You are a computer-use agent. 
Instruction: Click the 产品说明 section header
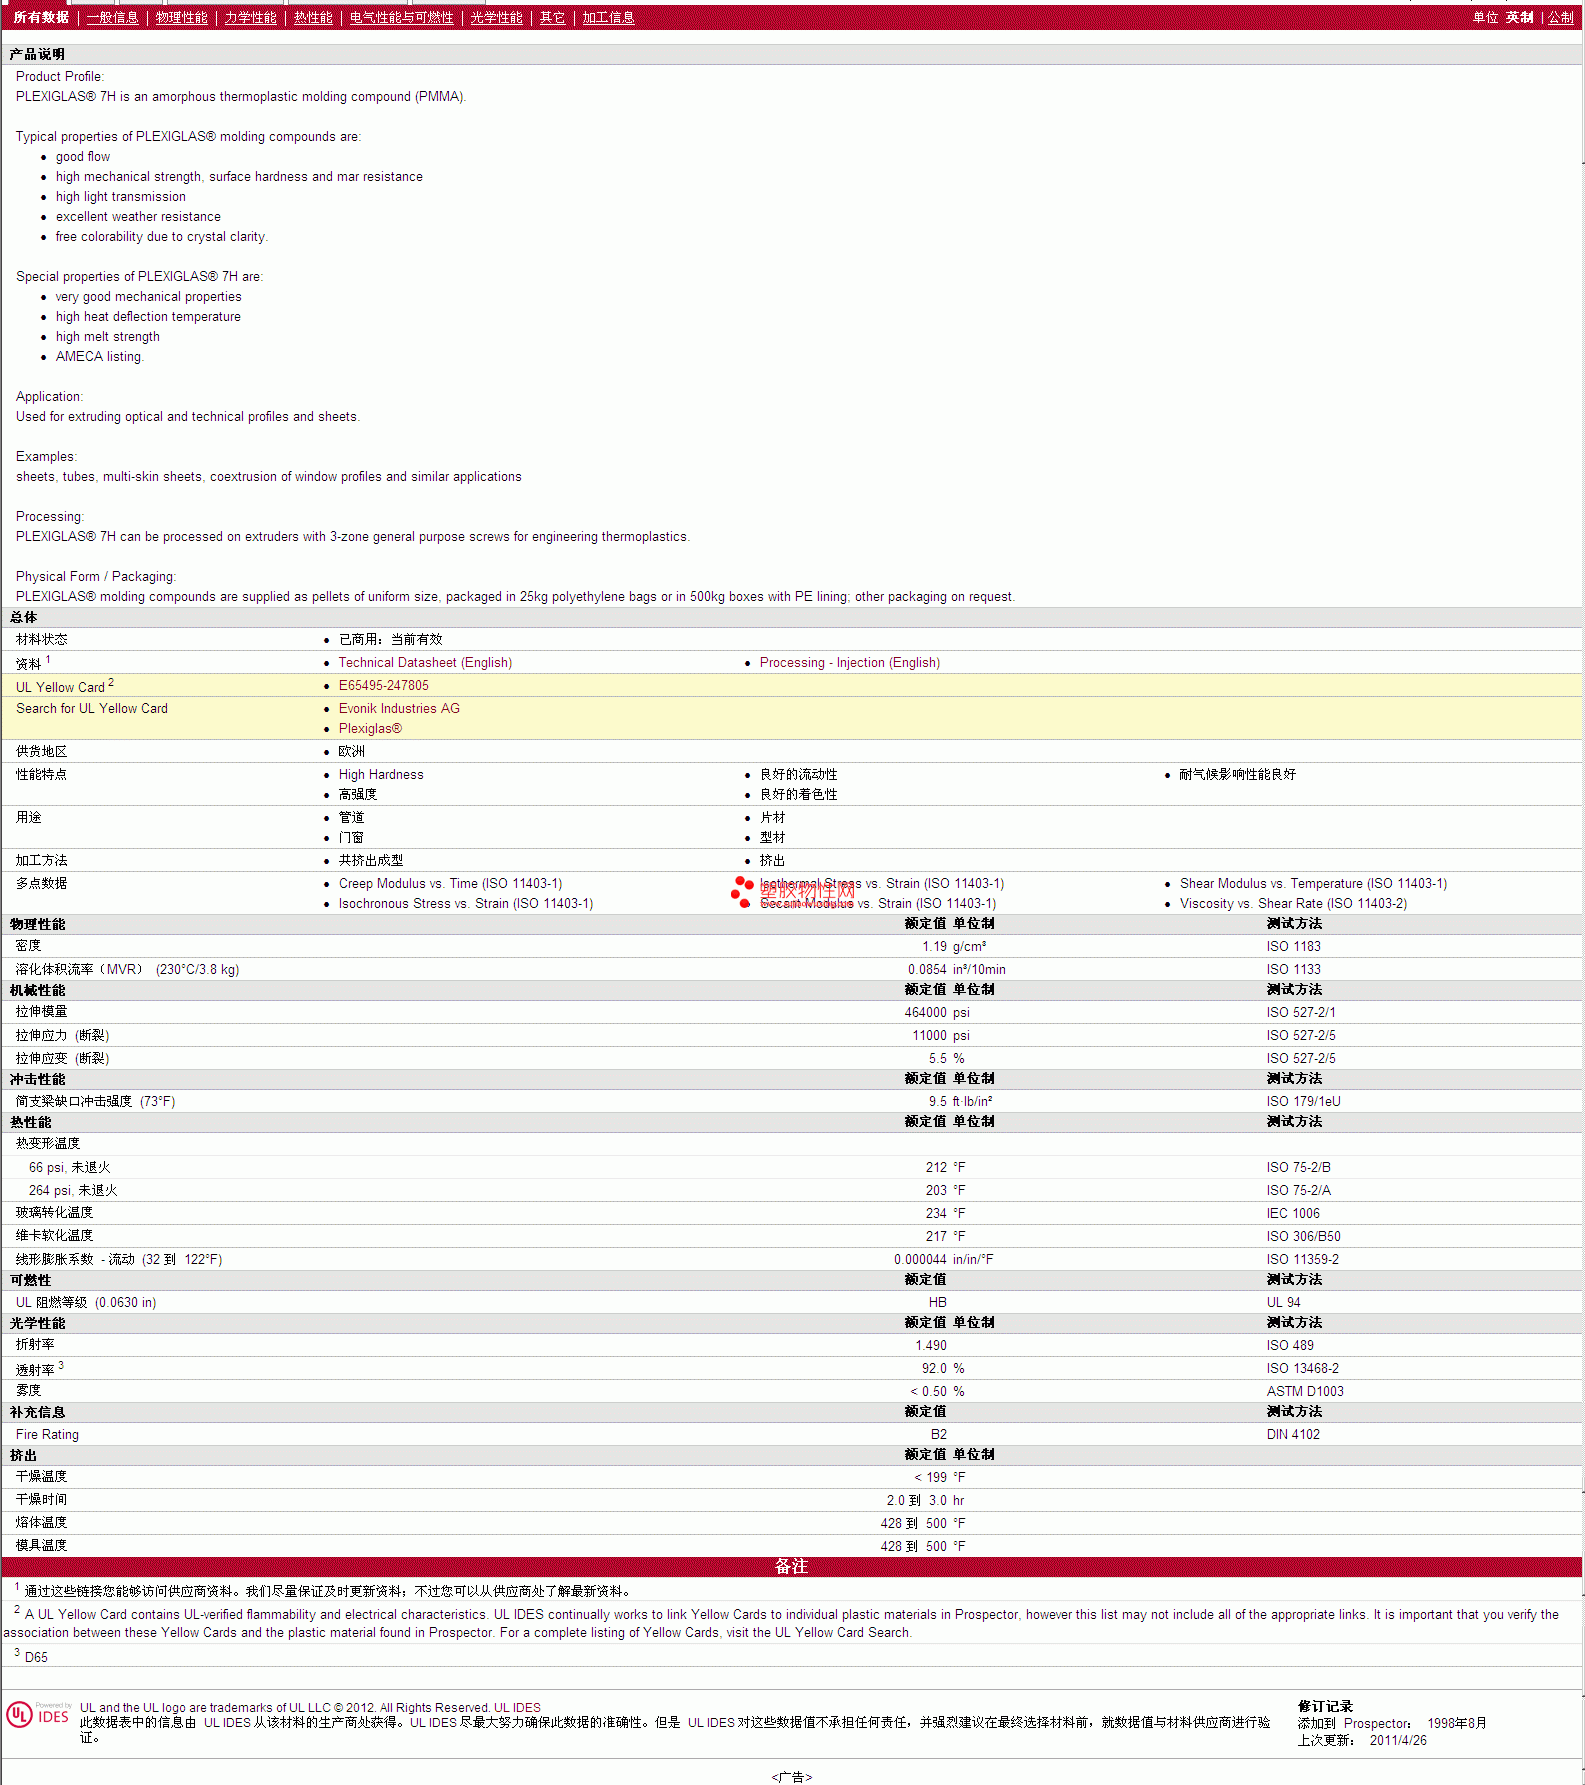[37, 55]
